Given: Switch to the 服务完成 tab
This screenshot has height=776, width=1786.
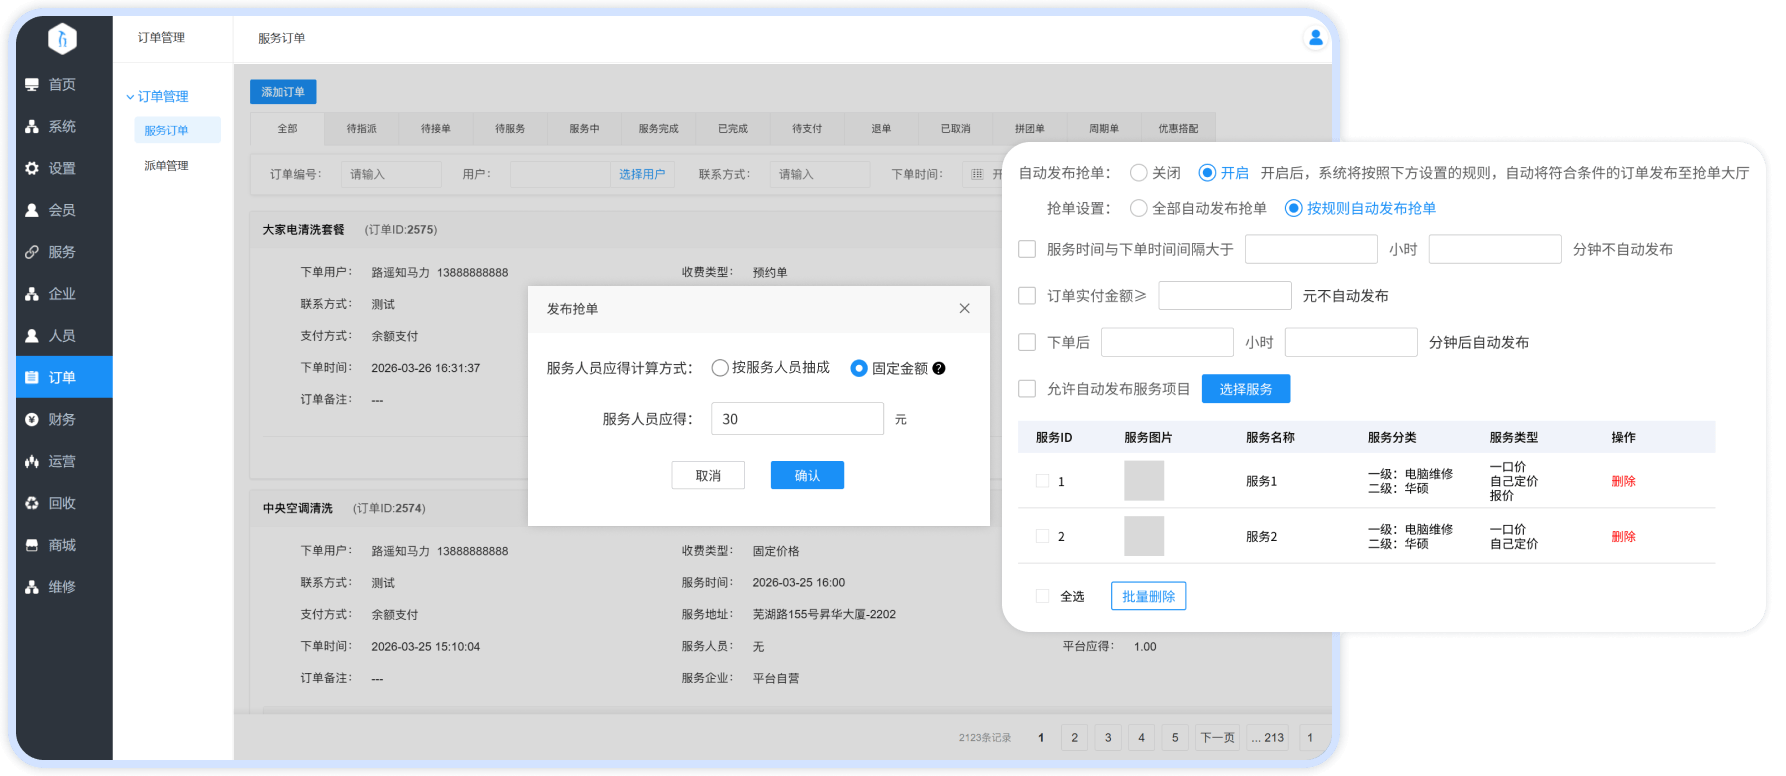Looking at the screenshot, I should (658, 129).
